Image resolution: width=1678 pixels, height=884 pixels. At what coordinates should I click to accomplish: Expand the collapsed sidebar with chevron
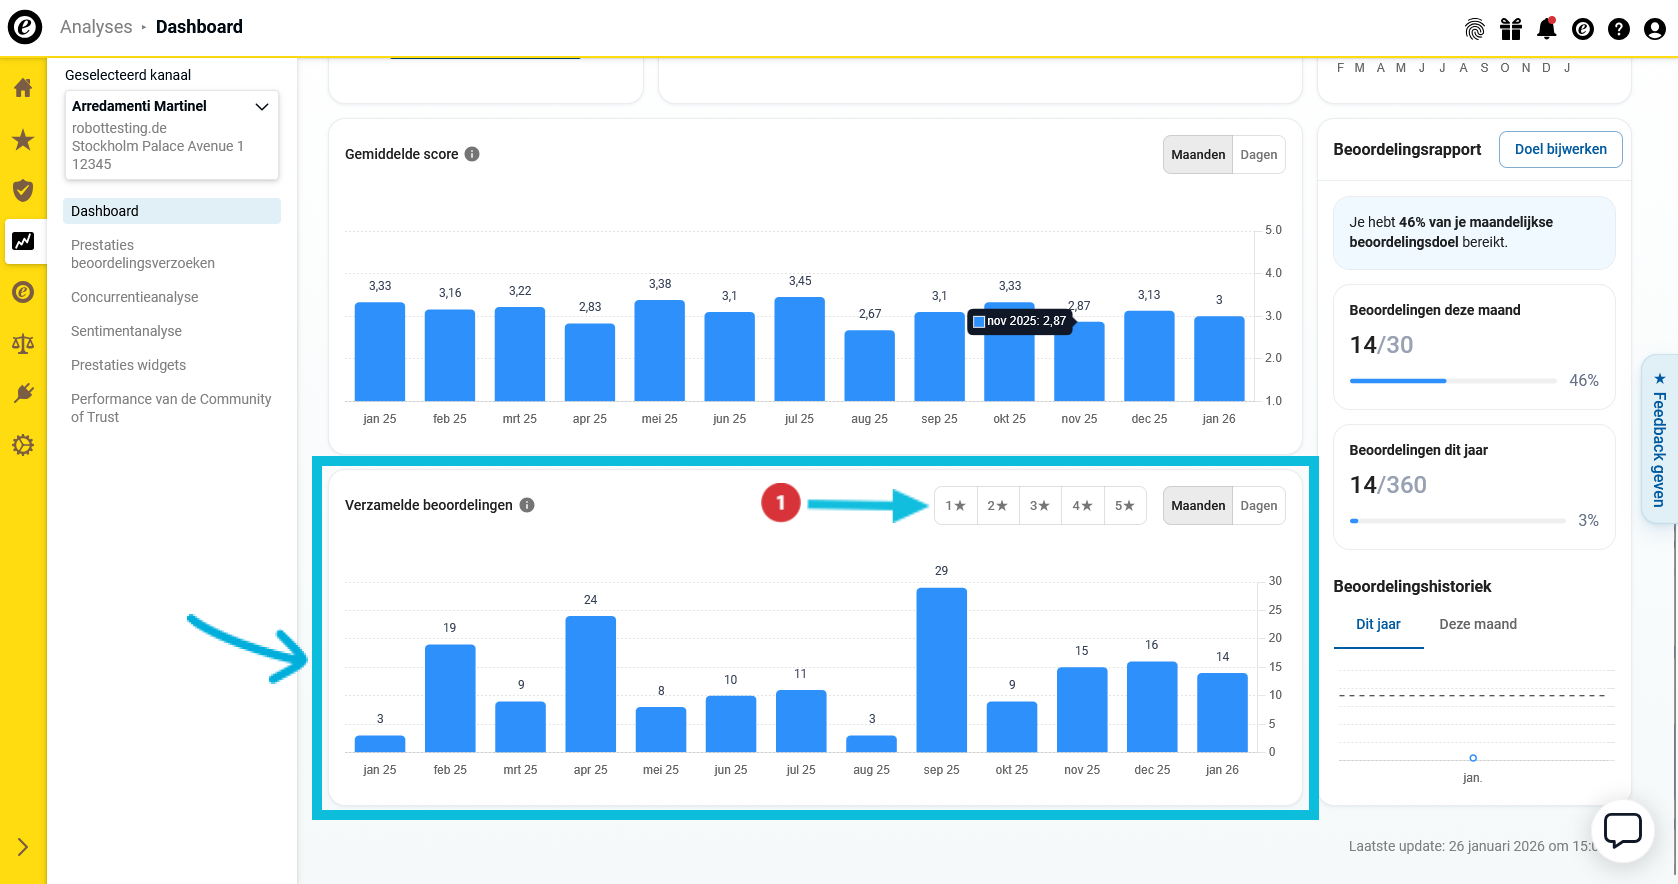23,848
